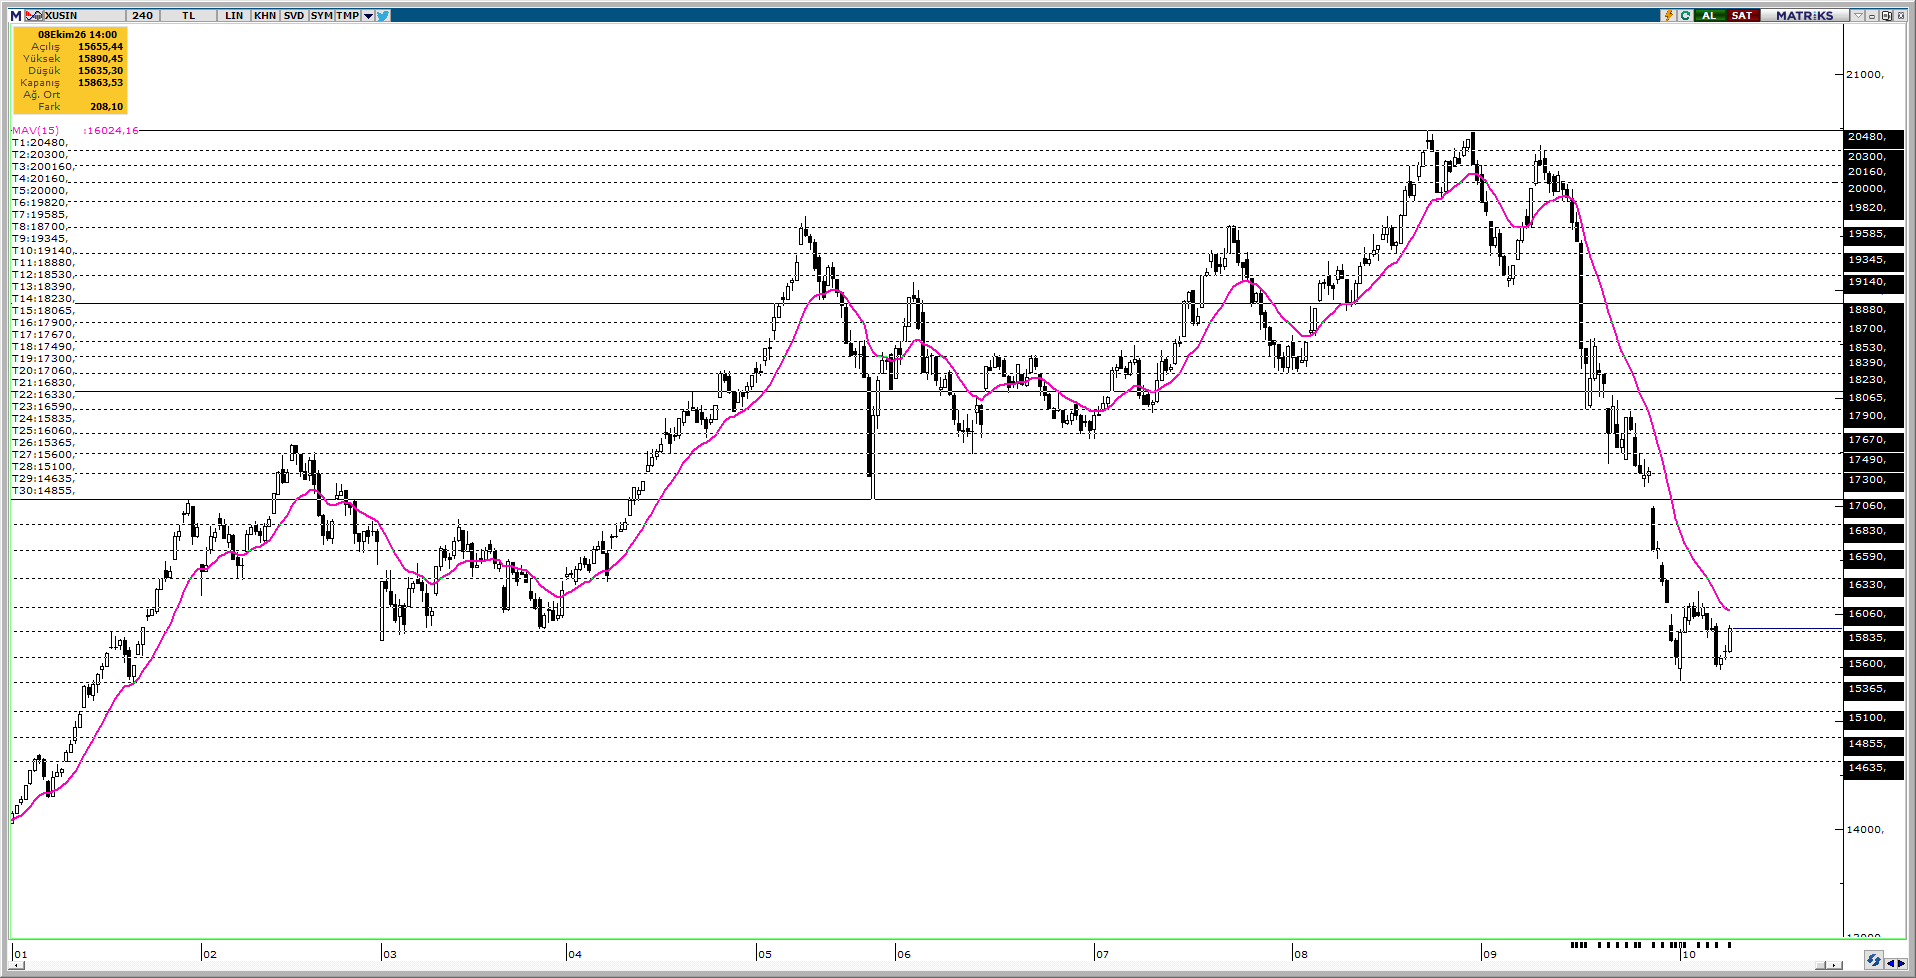Click the T15:18065 level label
The height and width of the screenshot is (978, 1916).
click(x=43, y=311)
